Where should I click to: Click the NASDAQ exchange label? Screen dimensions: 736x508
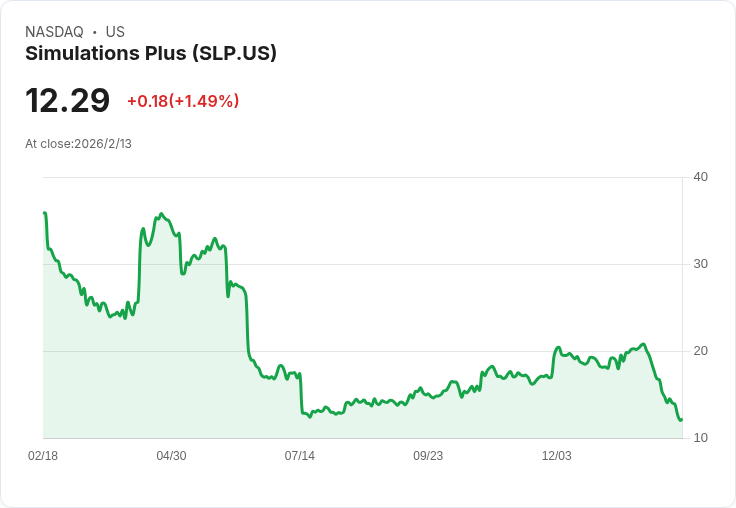click(x=54, y=32)
